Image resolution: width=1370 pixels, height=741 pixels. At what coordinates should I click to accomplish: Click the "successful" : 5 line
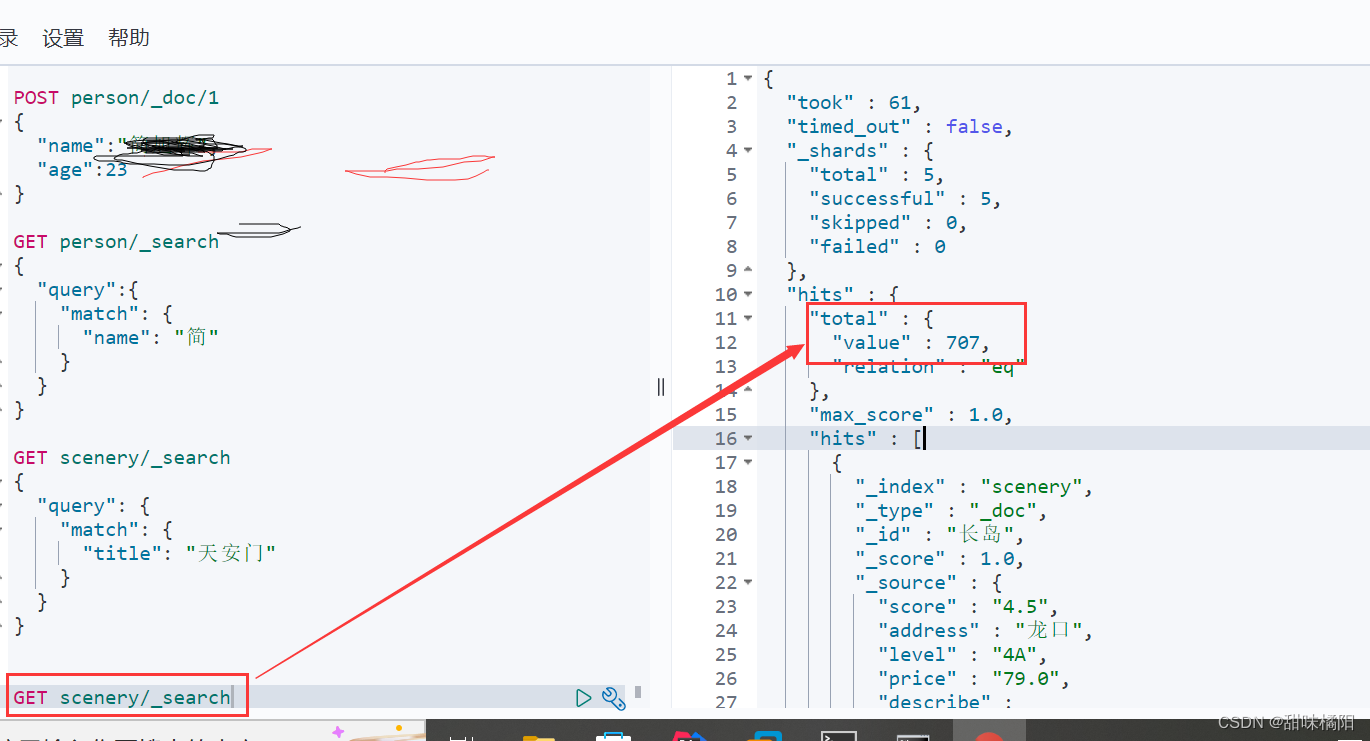point(905,199)
